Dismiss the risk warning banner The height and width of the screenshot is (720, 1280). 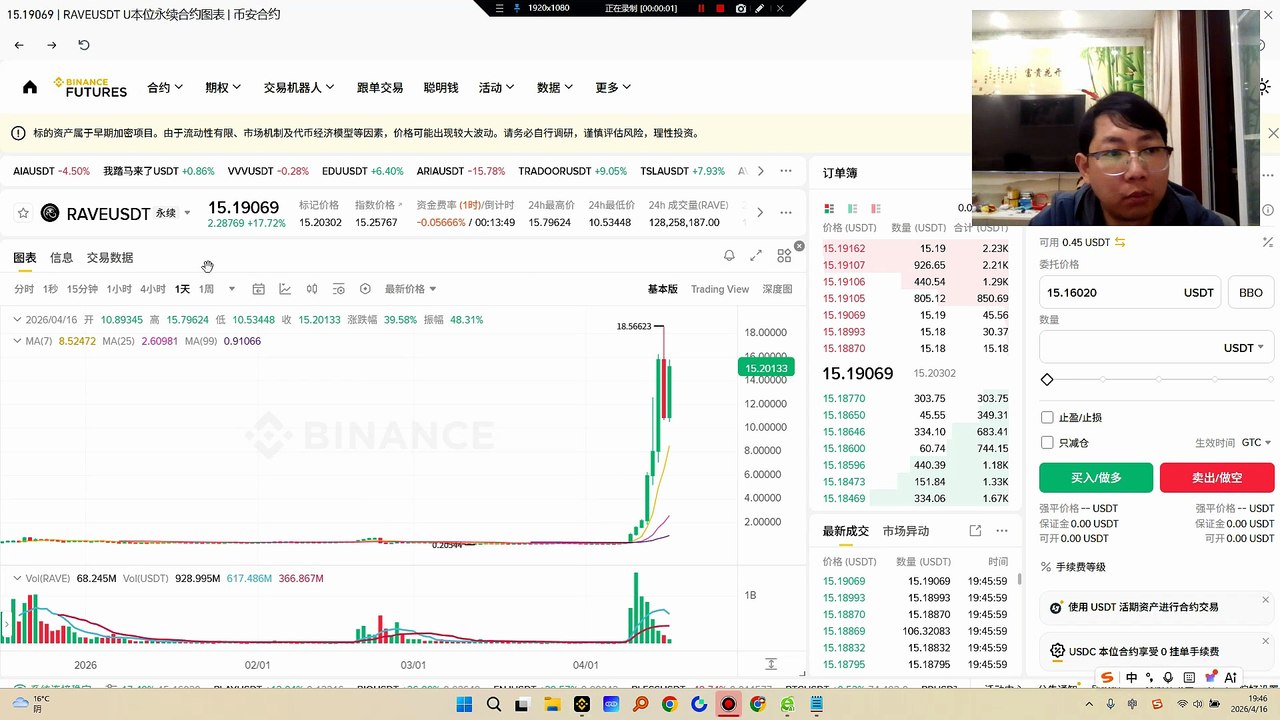[x=1272, y=133]
